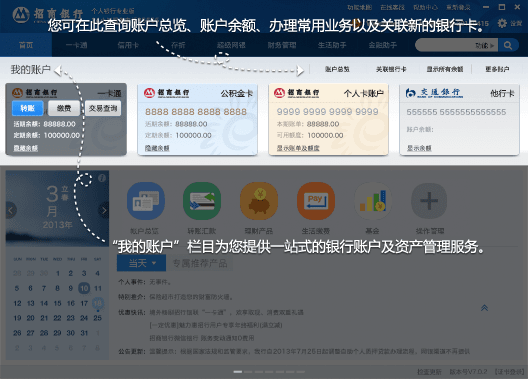Open the 账户总览 ID-cards shortcut icon
528x379 pixels.
pos(145,201)
